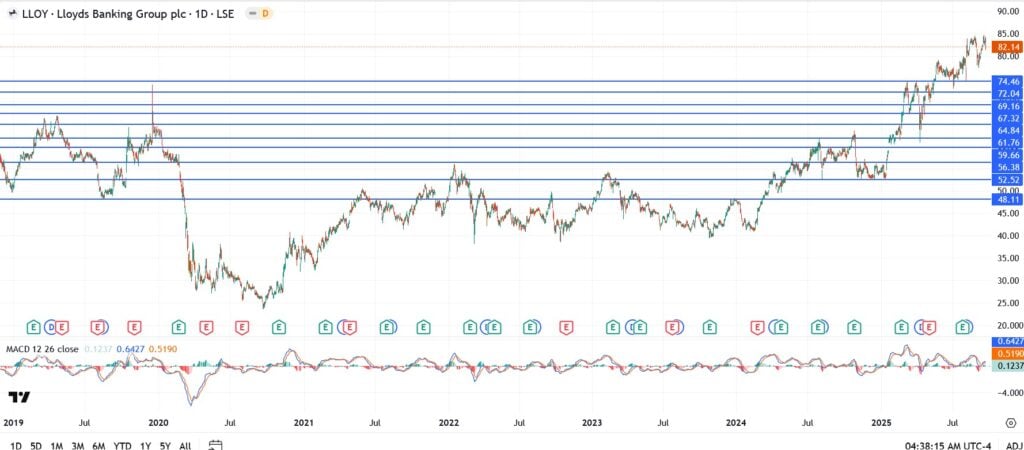Image resolution: width=1024 pixels, height=450 pixels.
Task: Click the 59.66 price level label
Action: [1007, 155]
